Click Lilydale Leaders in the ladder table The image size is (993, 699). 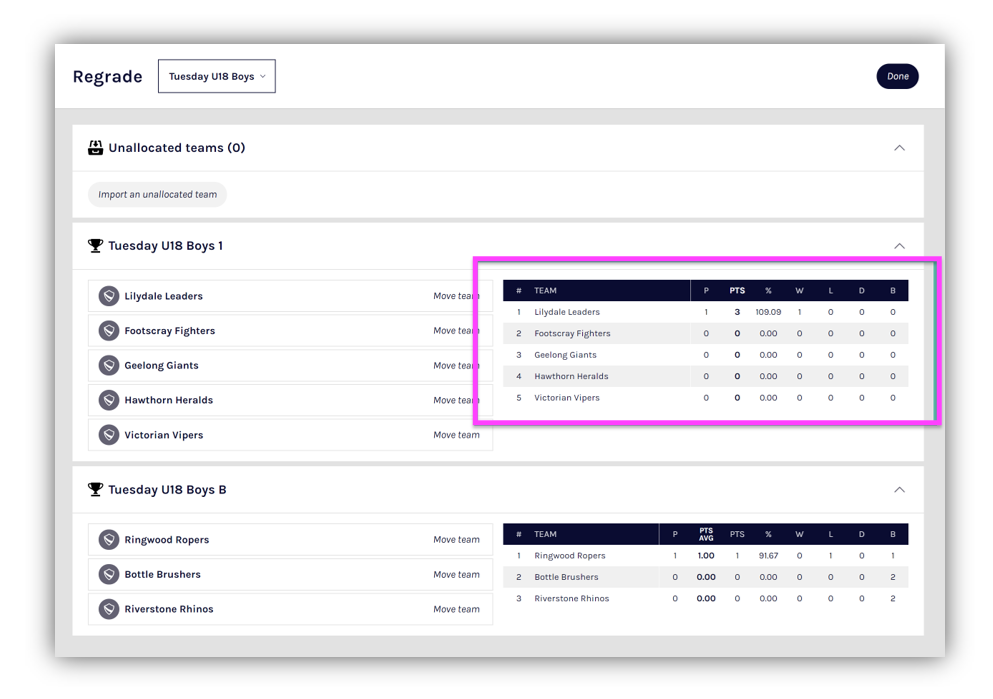click(566, 312)
